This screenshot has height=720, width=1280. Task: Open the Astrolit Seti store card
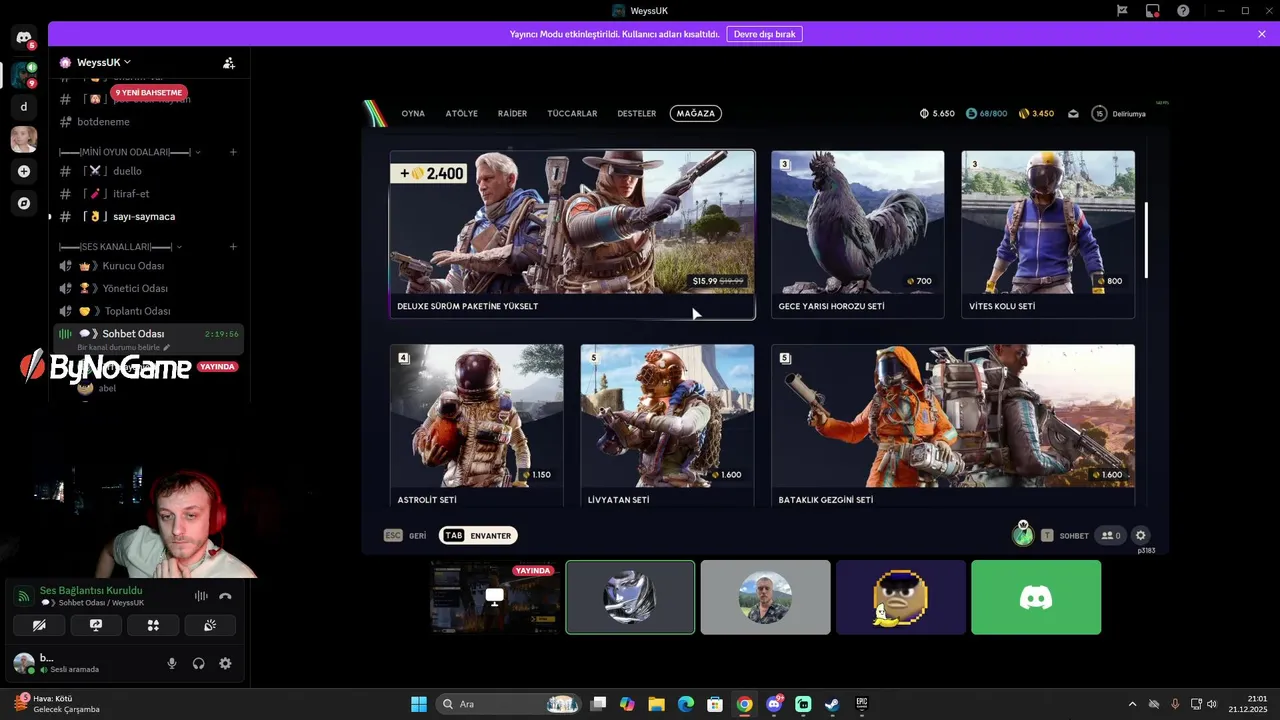[x=477, y=425]
